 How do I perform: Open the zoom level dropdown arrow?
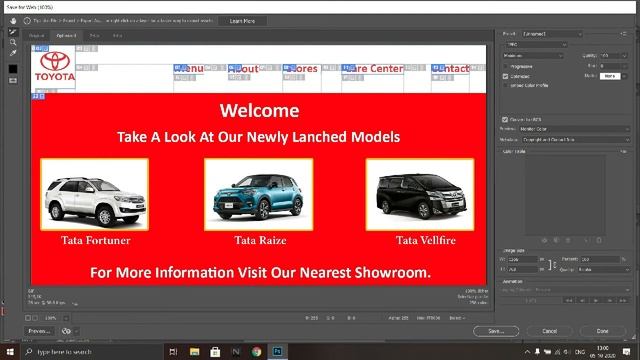(66, 318)
